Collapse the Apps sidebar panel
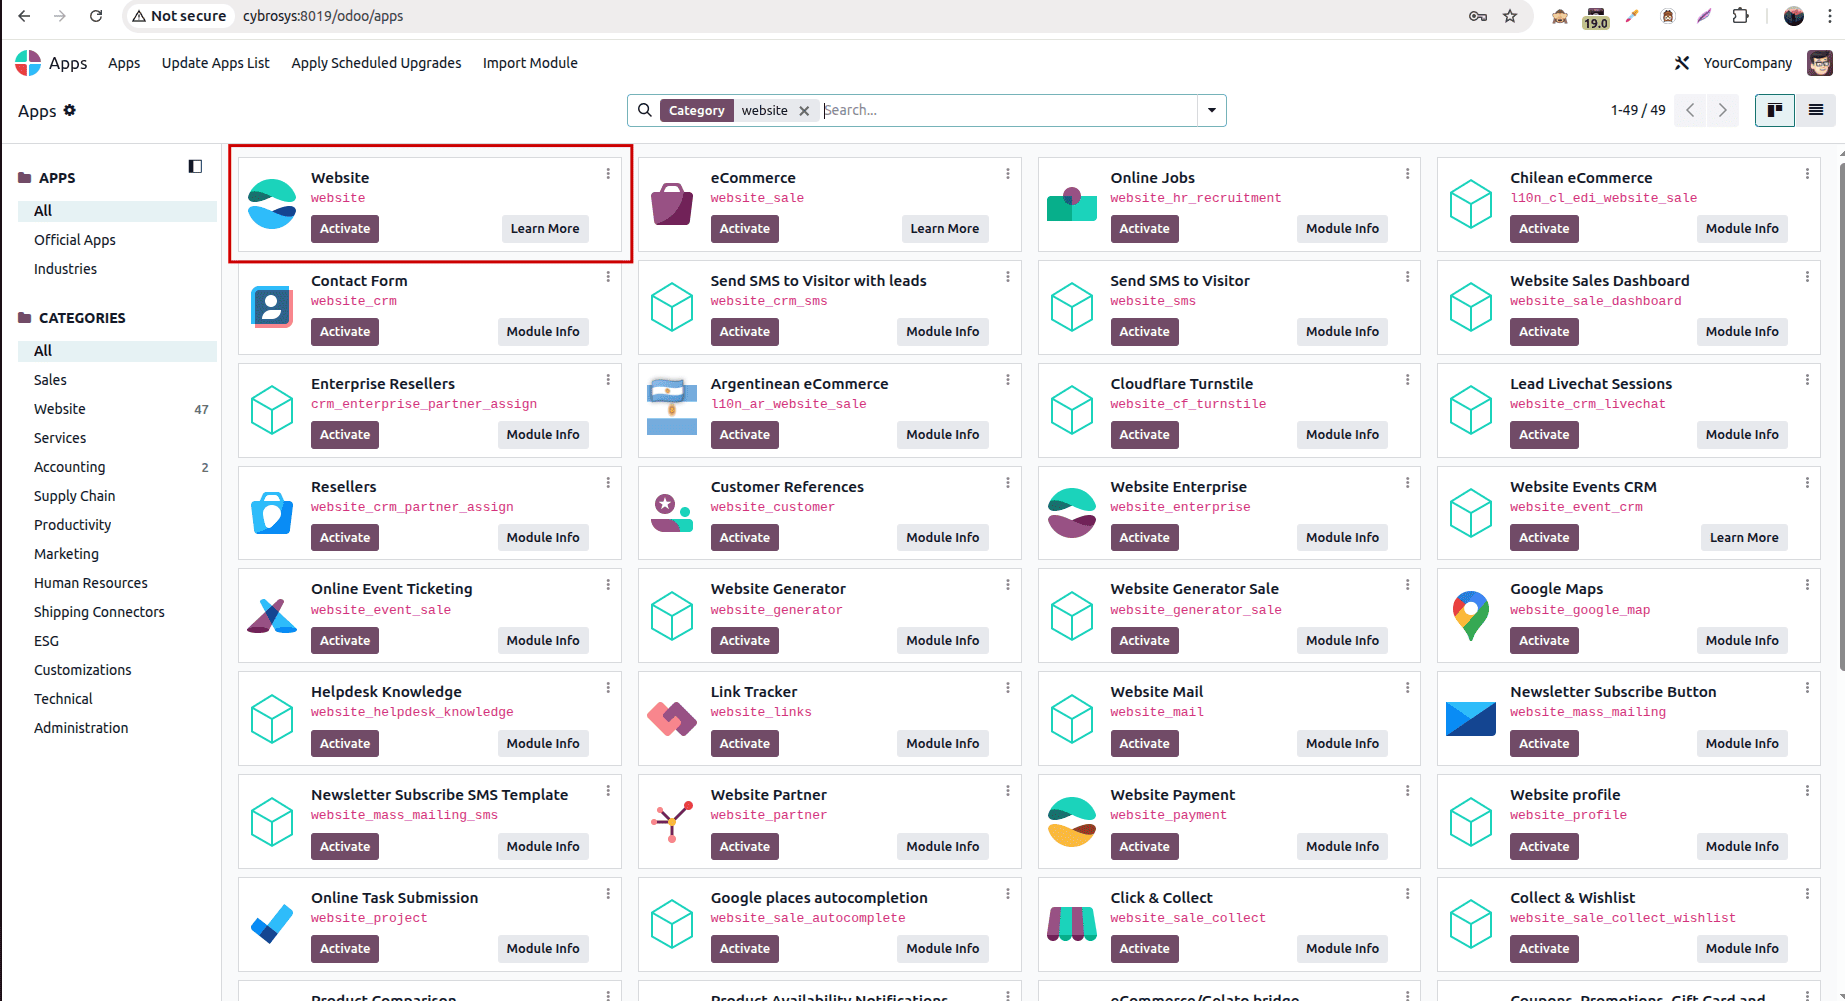Viewport: 1845px width, 1001px height. click(195, 167)
